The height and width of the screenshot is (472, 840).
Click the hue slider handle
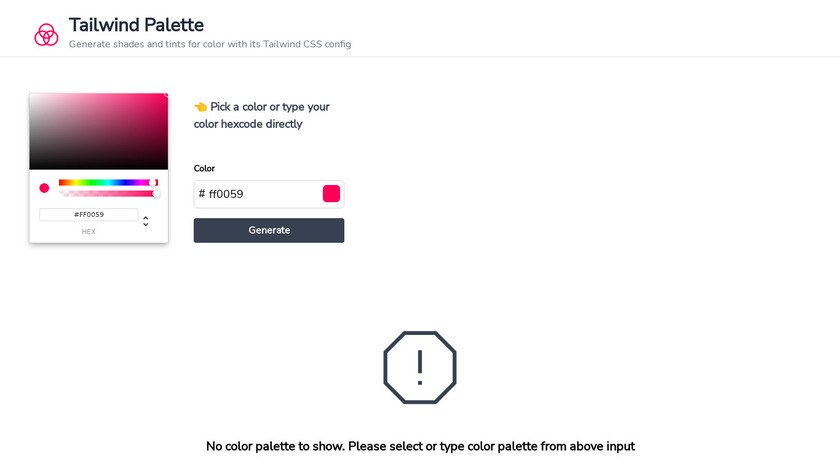coord(153,182)
